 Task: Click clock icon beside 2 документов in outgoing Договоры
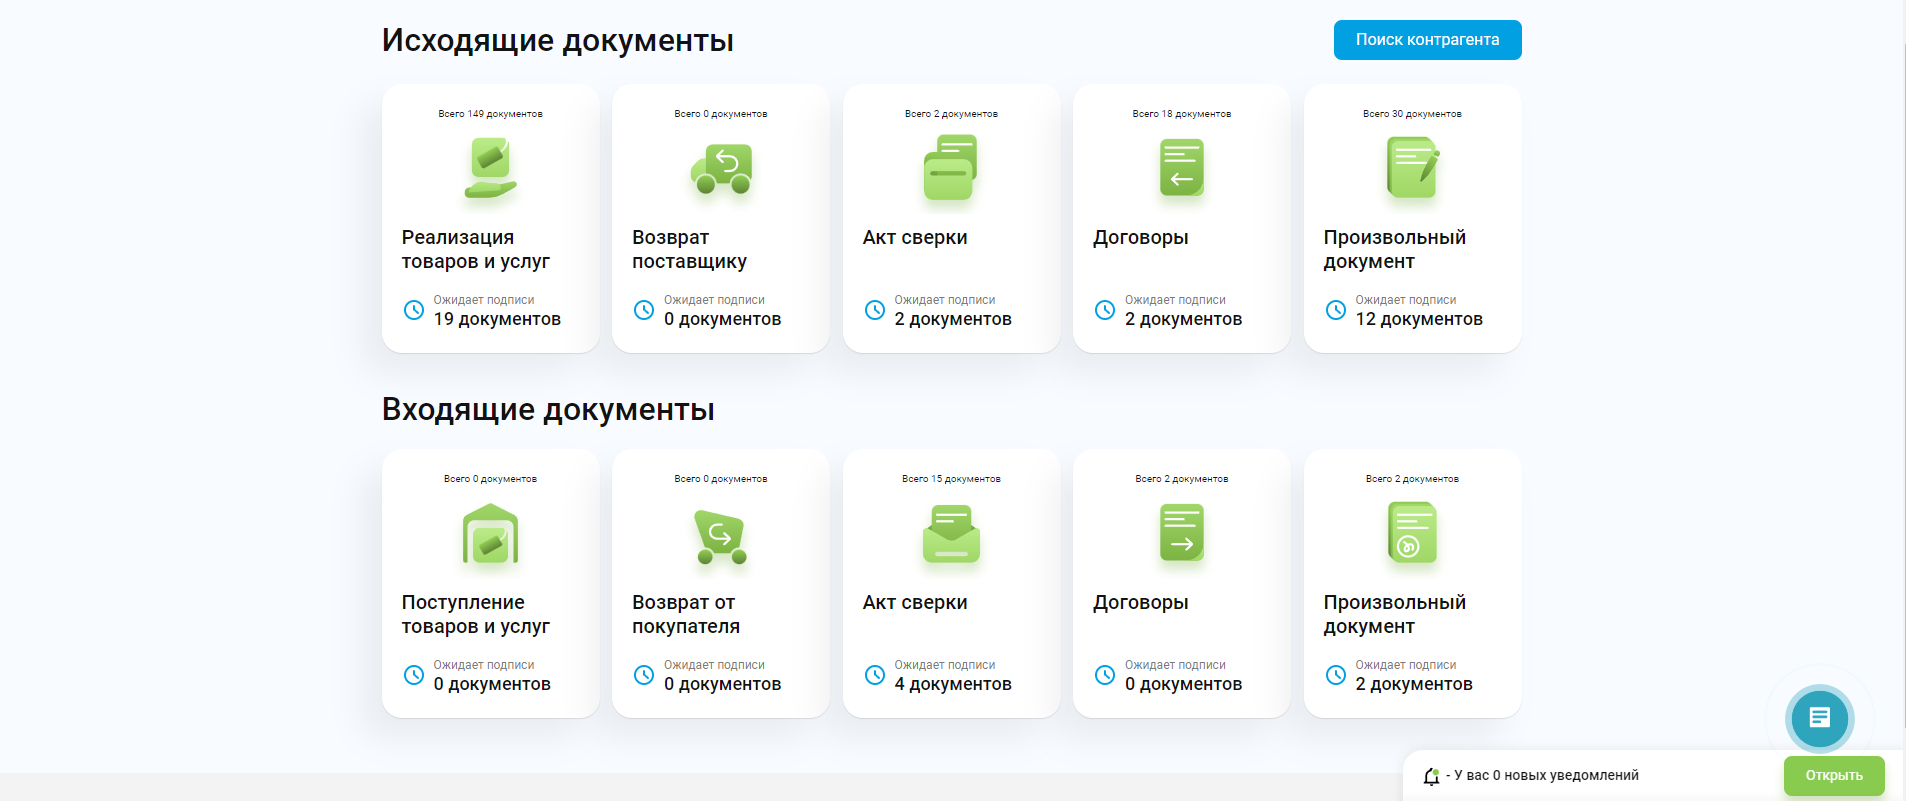1105,310
